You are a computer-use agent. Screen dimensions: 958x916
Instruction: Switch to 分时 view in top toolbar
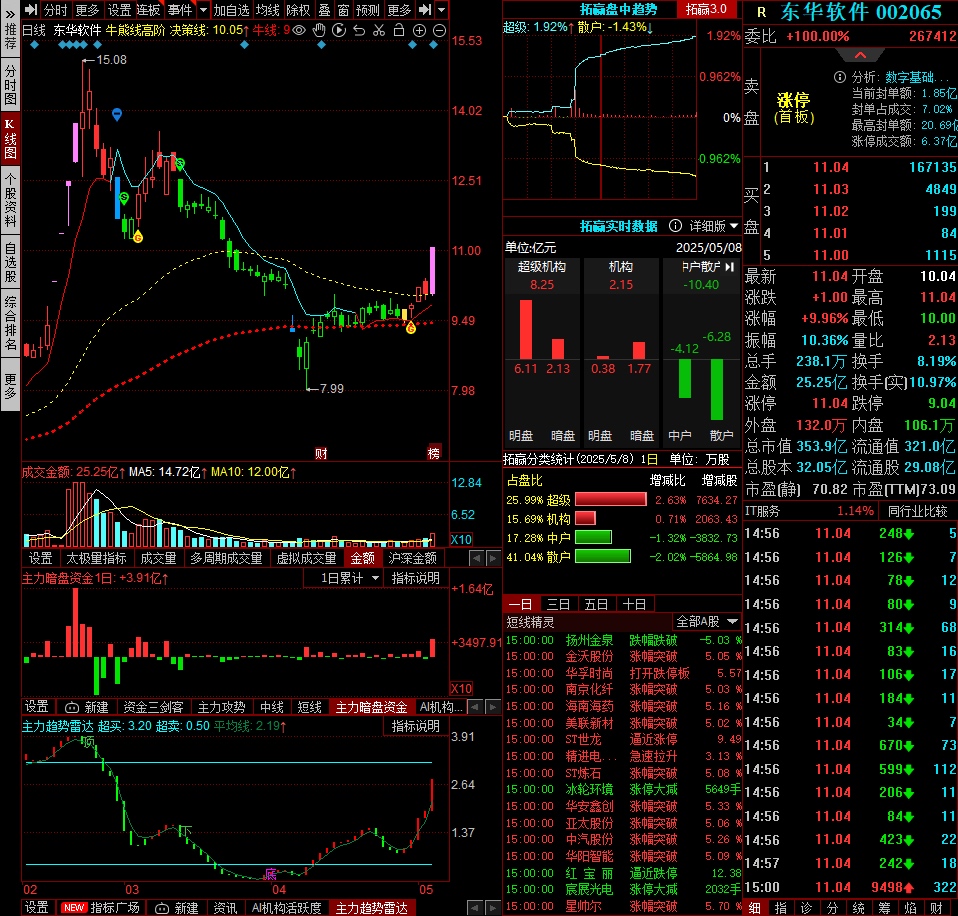(56, 10)
